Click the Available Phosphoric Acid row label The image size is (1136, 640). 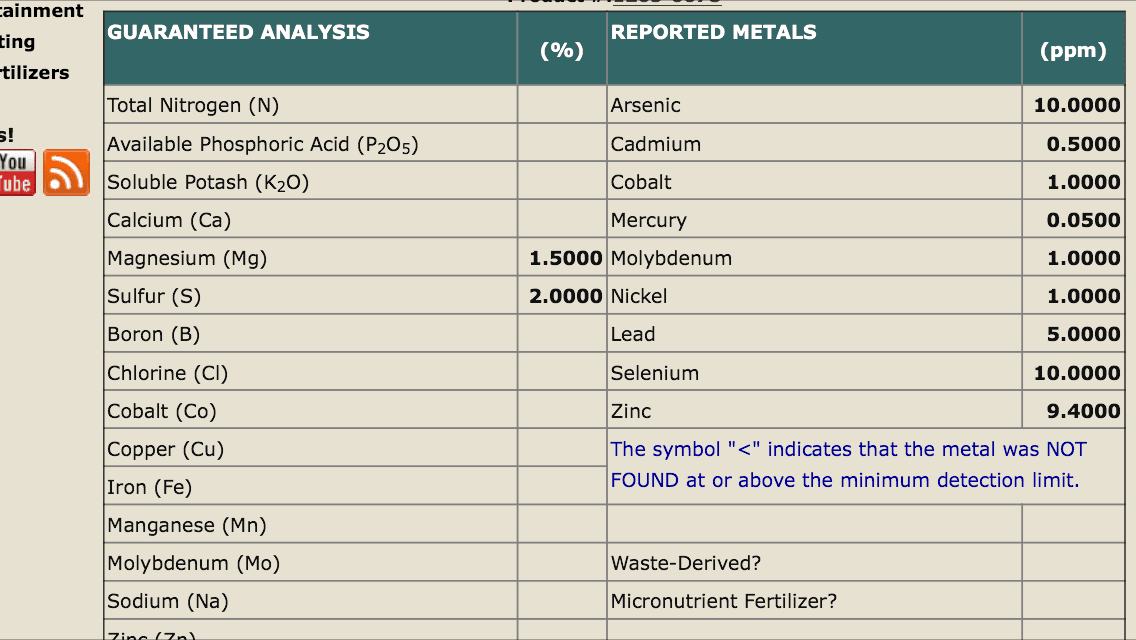coord(262,144)
